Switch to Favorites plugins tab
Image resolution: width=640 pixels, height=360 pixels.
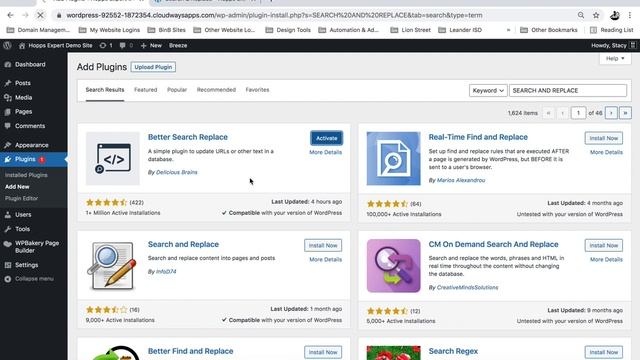tap(257, 90)
